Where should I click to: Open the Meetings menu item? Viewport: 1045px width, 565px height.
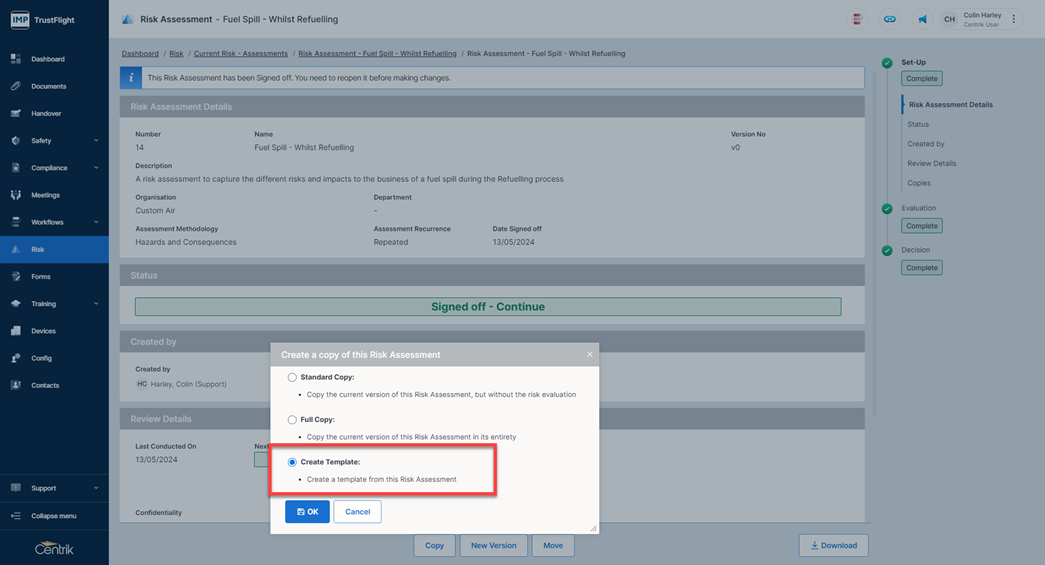45,195
